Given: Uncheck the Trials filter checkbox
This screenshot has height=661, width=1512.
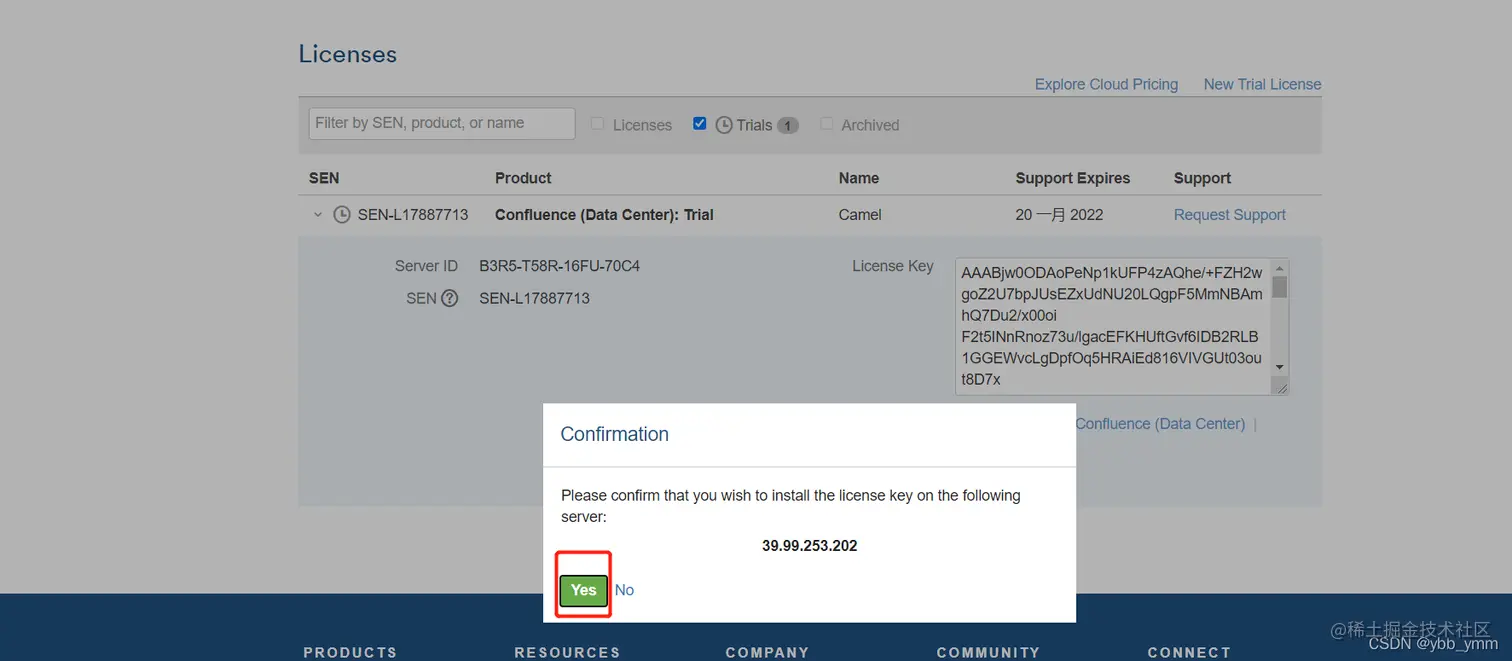Looking at the screenshot, I should click(700, 124).
